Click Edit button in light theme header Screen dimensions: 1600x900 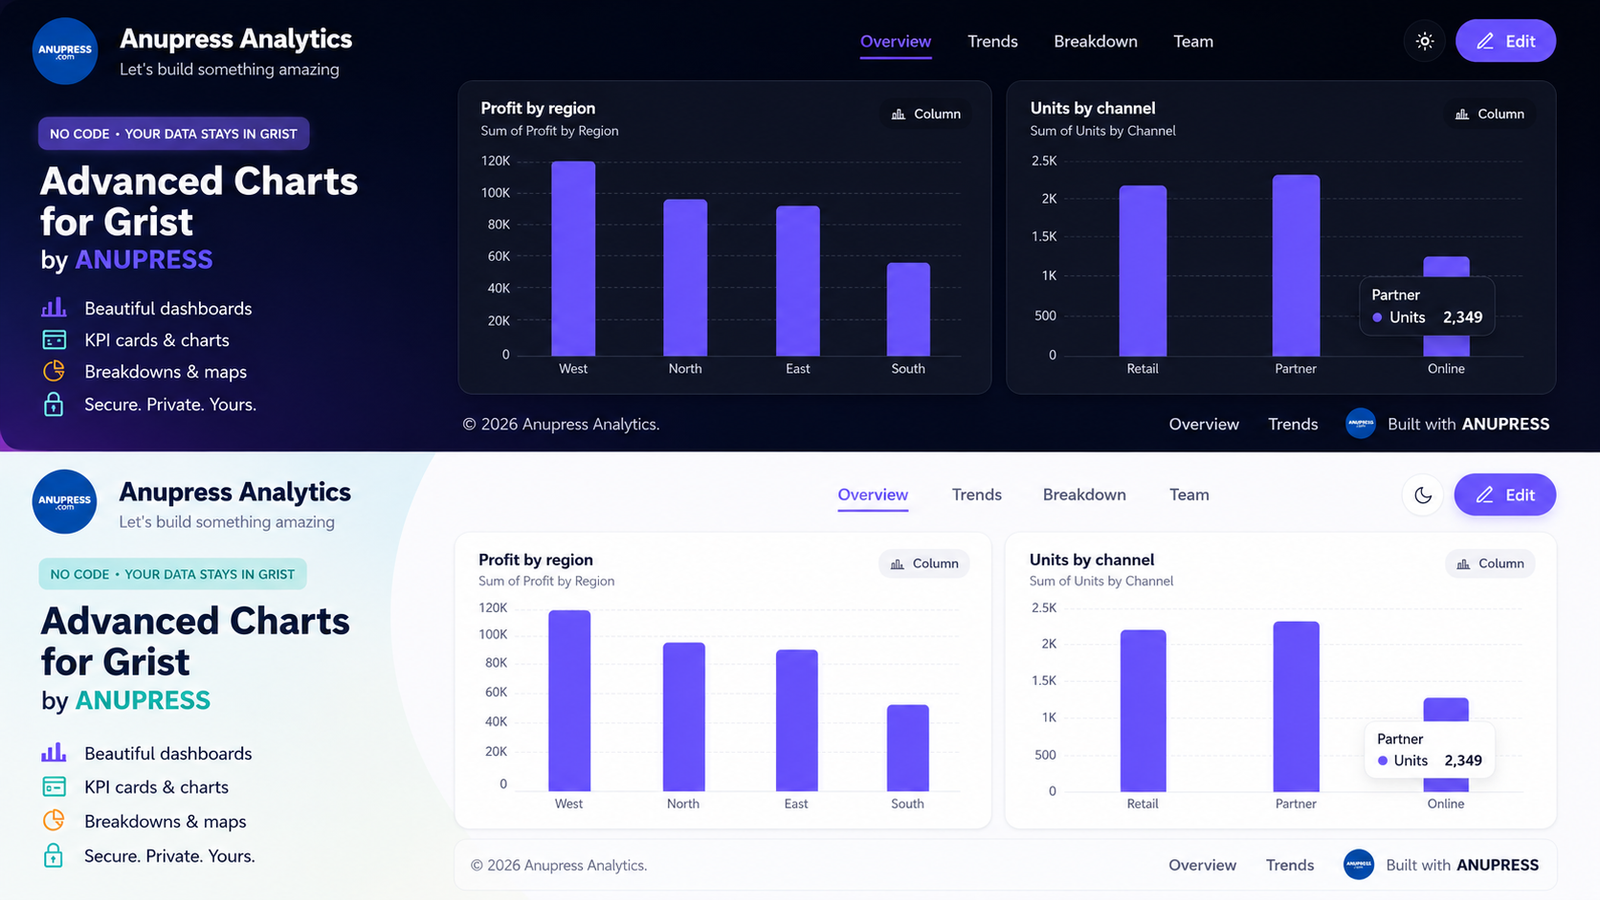point(1505,495)
